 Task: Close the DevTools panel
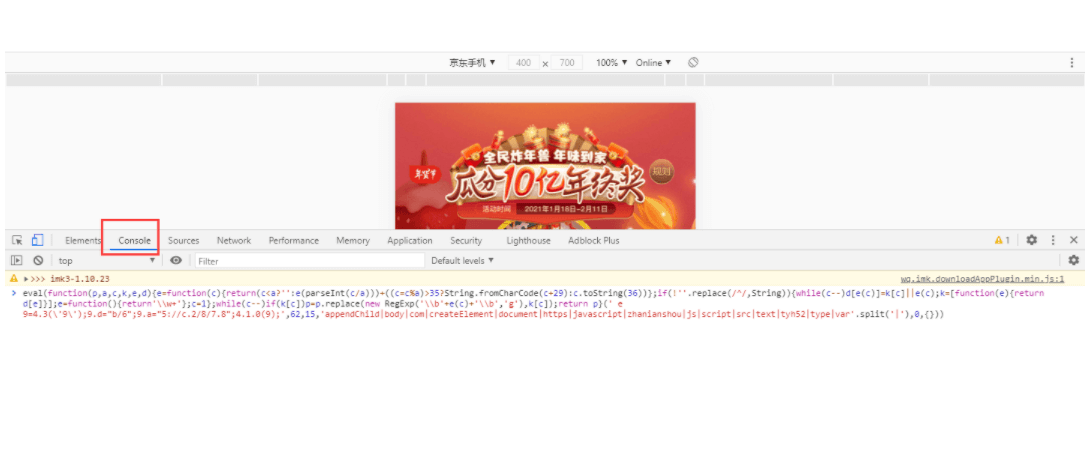(1073, 240)
